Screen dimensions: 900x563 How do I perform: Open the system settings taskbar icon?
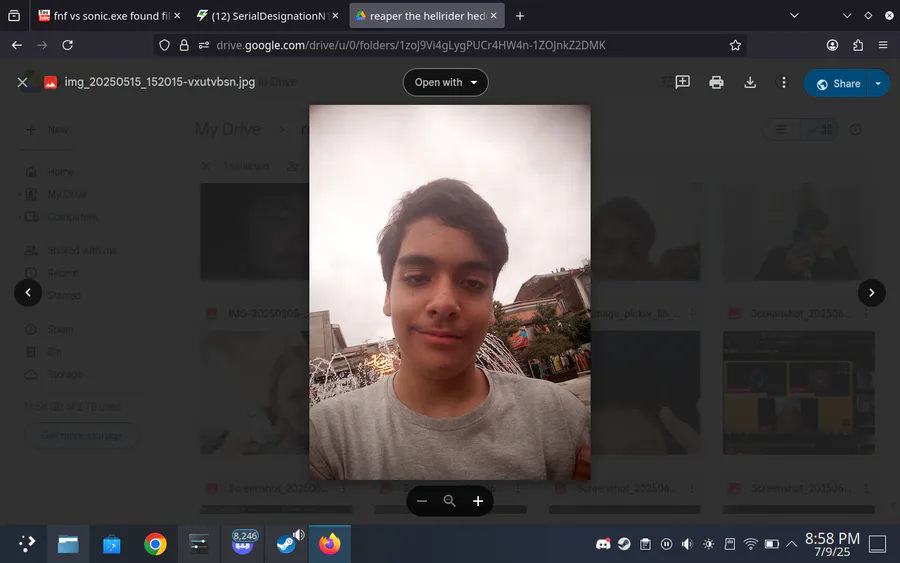pos(199,543)
